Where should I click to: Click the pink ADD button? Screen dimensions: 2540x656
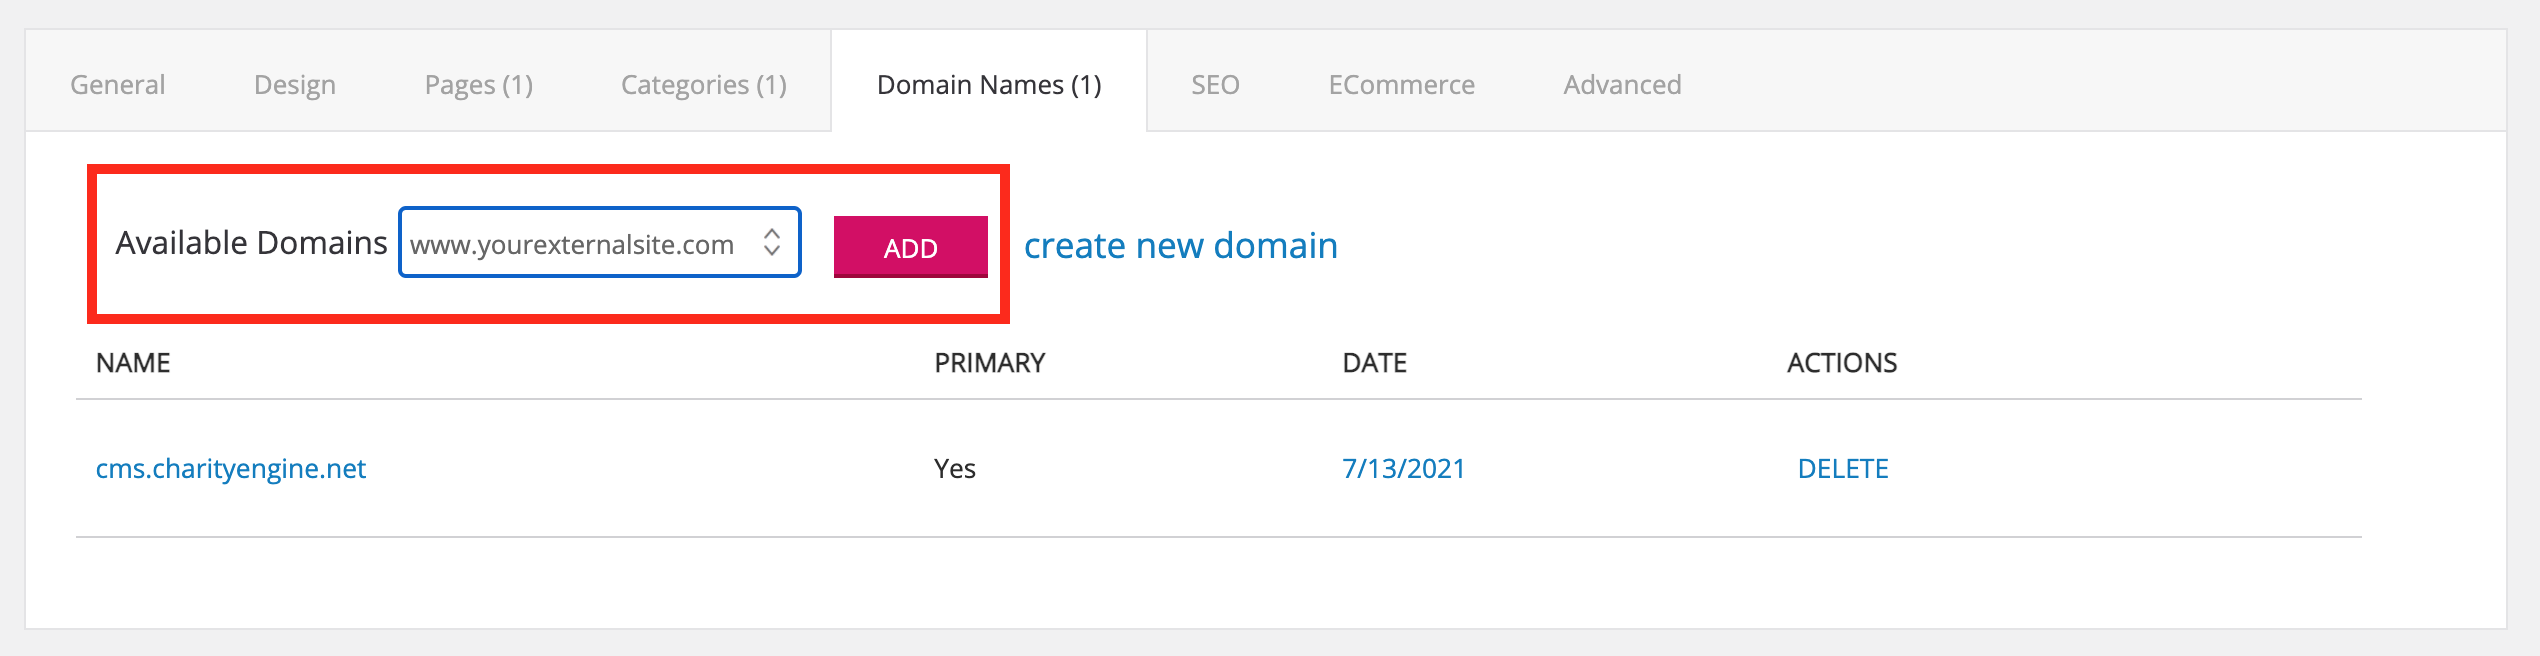pos(910,246)
